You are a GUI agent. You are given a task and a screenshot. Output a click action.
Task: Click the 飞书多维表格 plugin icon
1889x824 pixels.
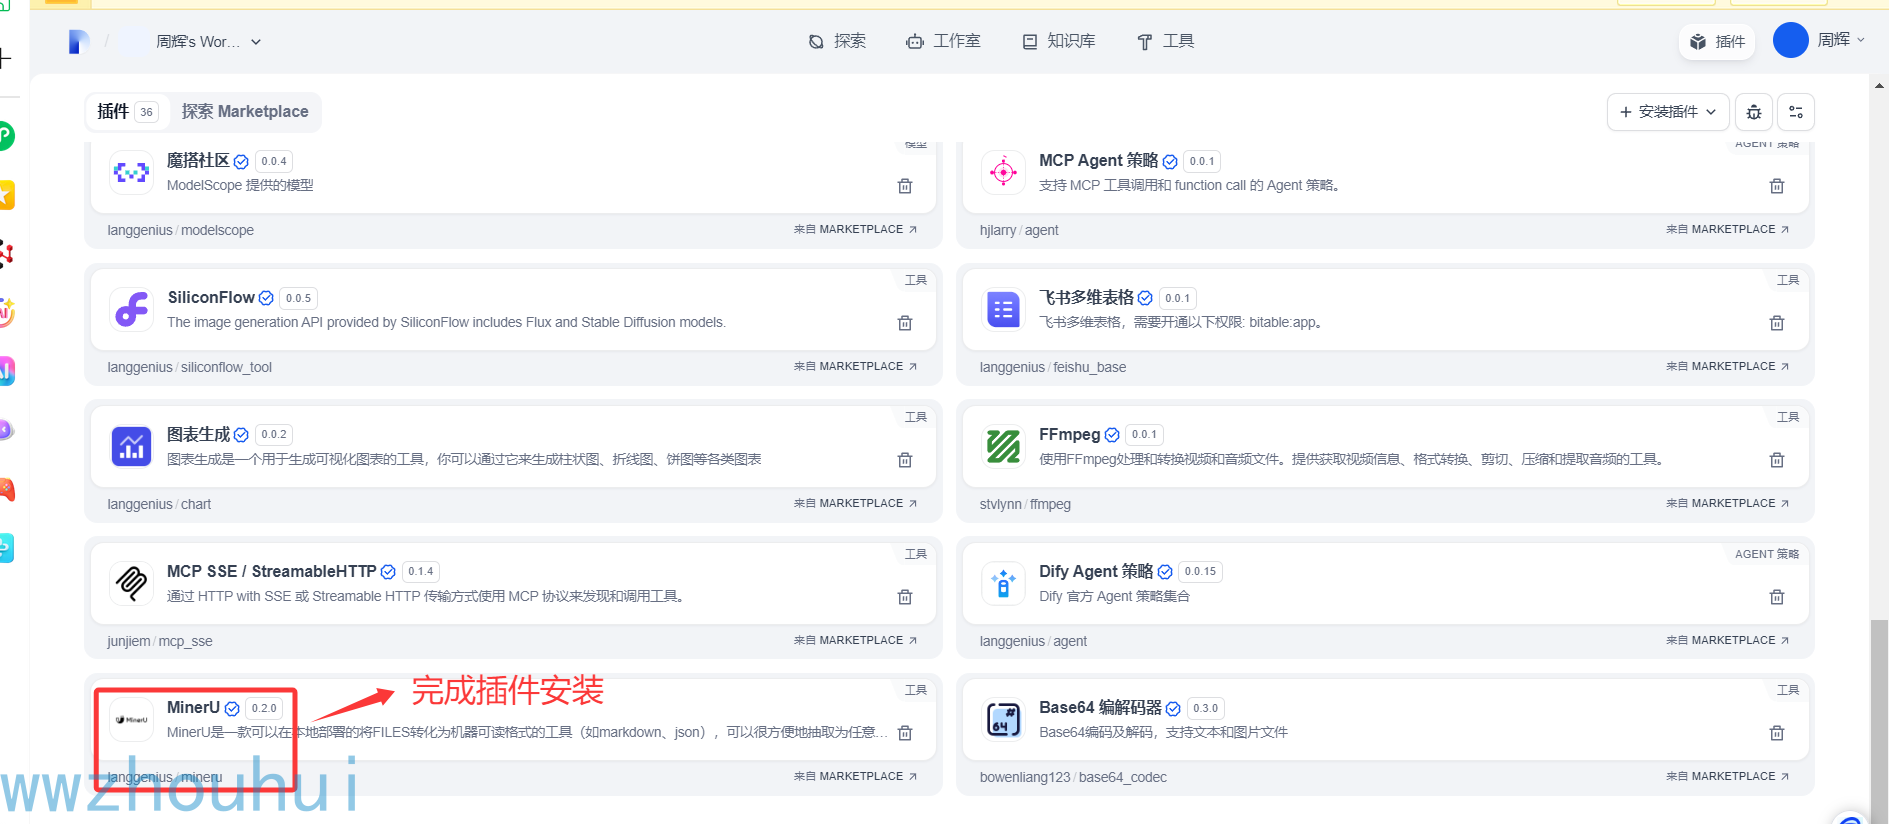coord(1003,309)
